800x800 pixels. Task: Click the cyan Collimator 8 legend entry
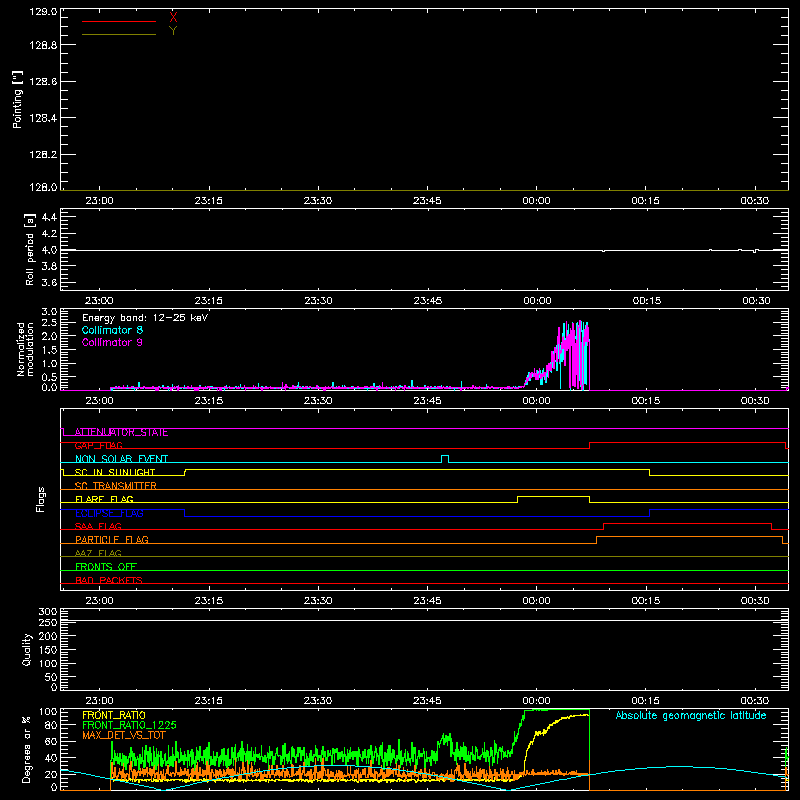point(112,330)
